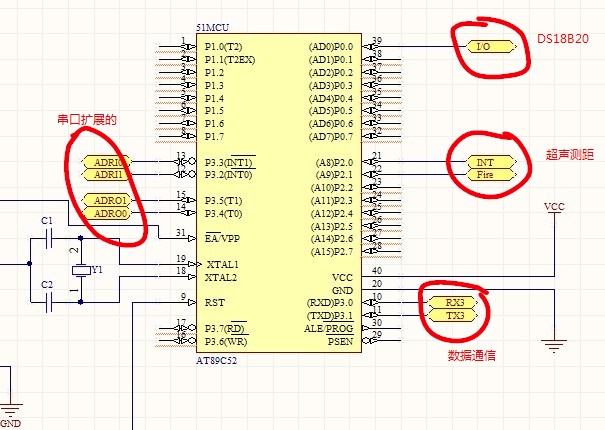Image resolution: width=605 pixels, height=430 pixels.
Task: Select the ADRO0 port symbol
Action: pyautogui.click(x=108, y=213)
